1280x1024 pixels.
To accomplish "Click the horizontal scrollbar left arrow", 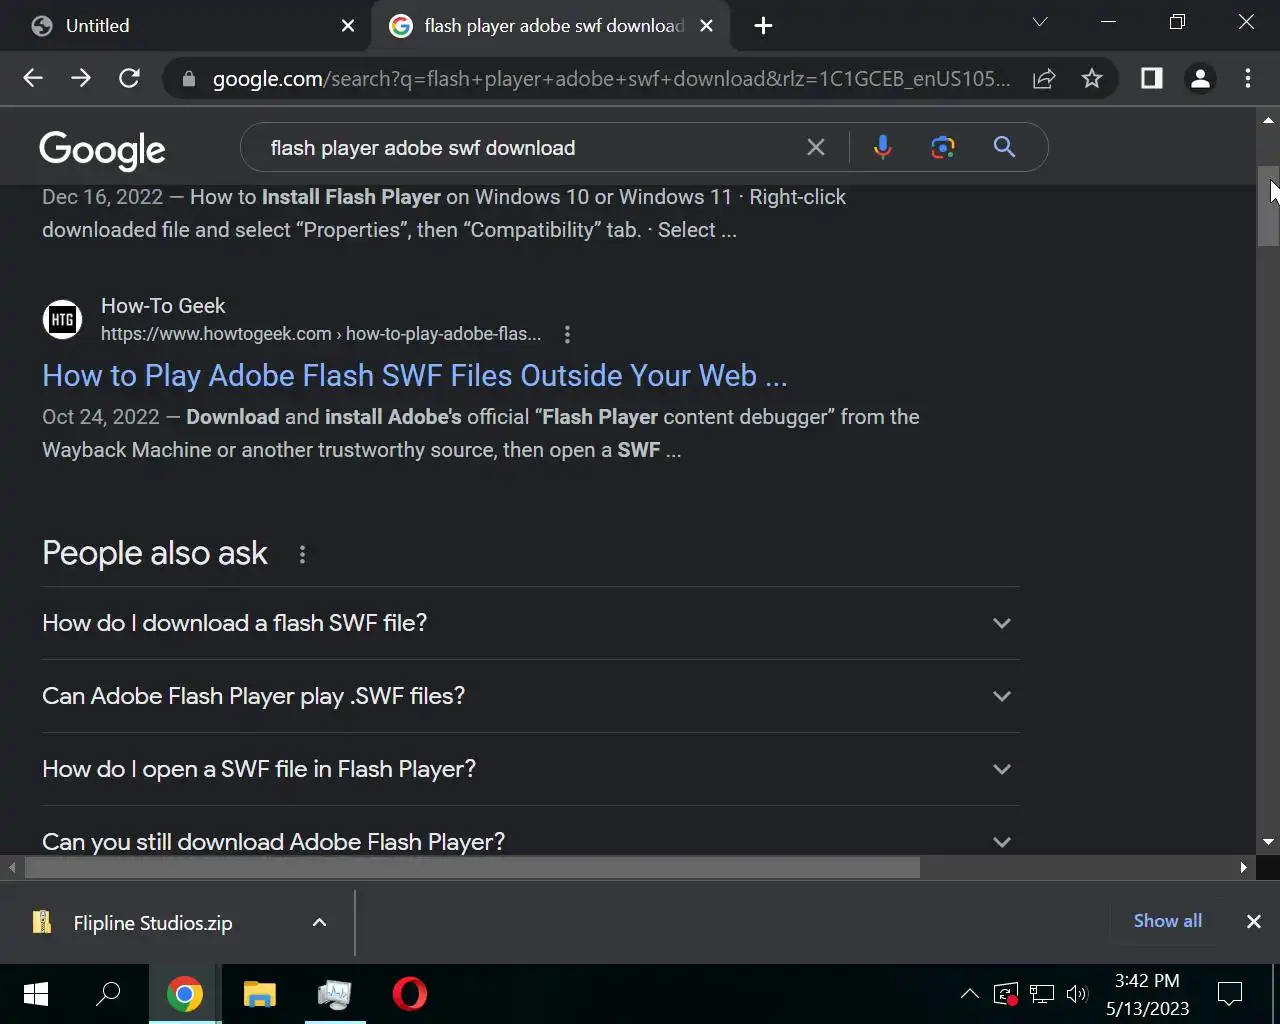I will (12, 867).
